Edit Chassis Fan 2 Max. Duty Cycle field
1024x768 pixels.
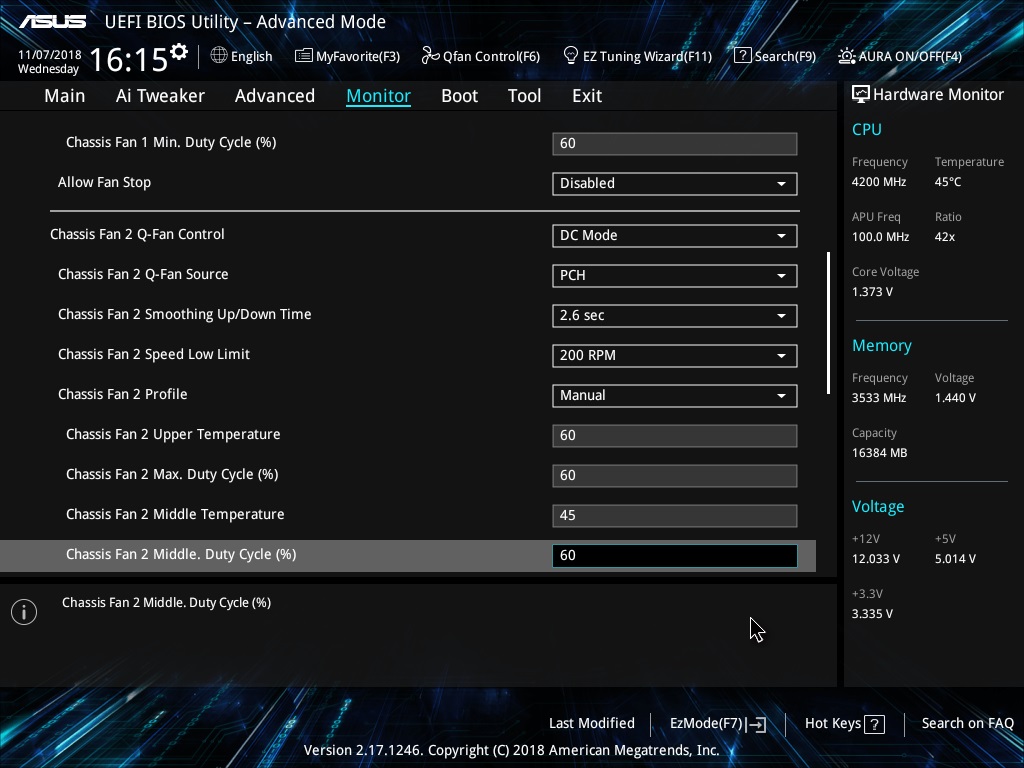coord(675,475)
